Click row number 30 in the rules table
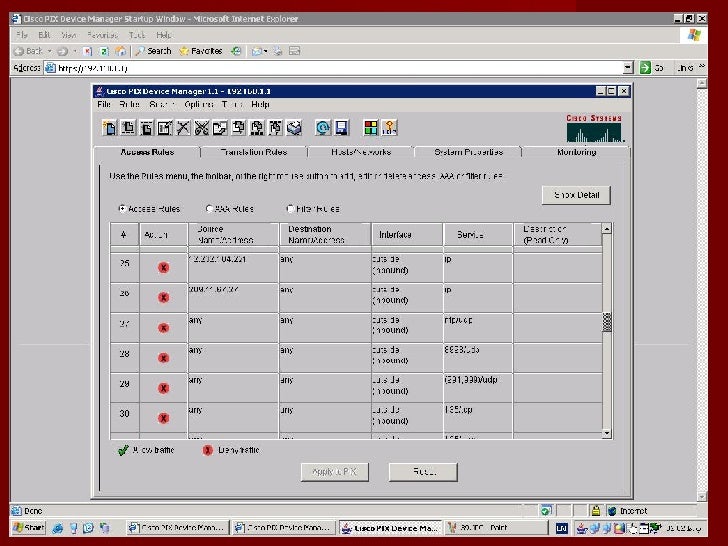Image resolution: width=728 pixels, height=546 pixels. [x=124, y=414]
